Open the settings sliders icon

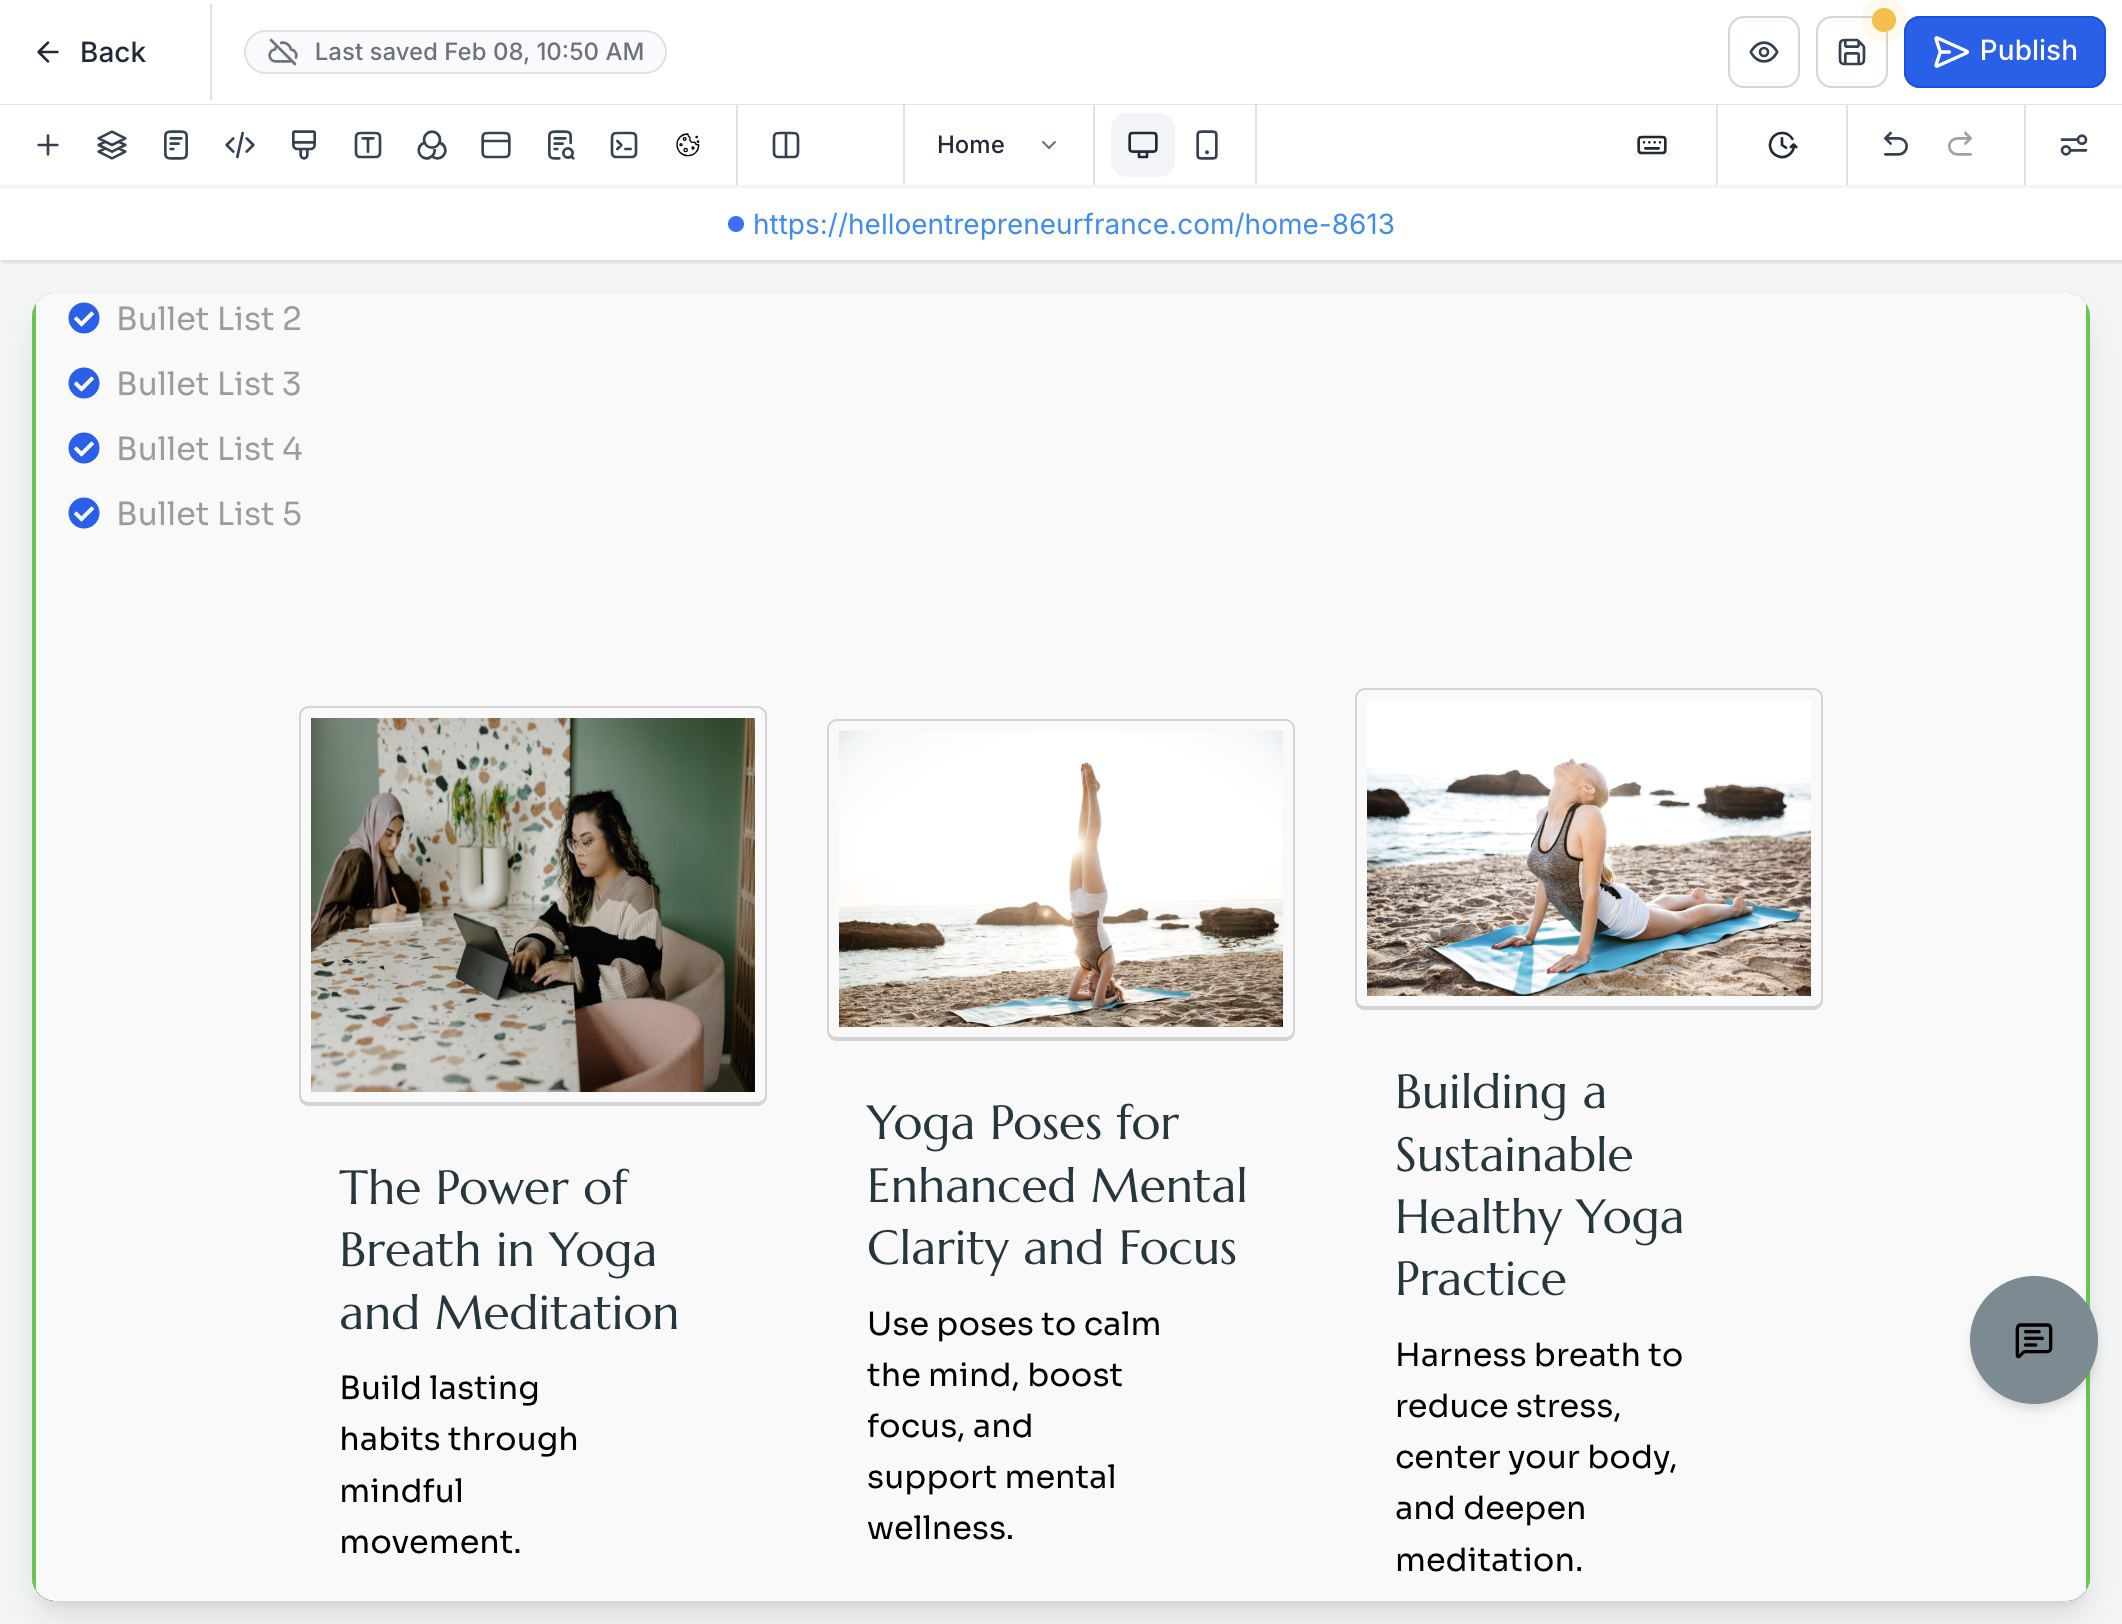2074,145
